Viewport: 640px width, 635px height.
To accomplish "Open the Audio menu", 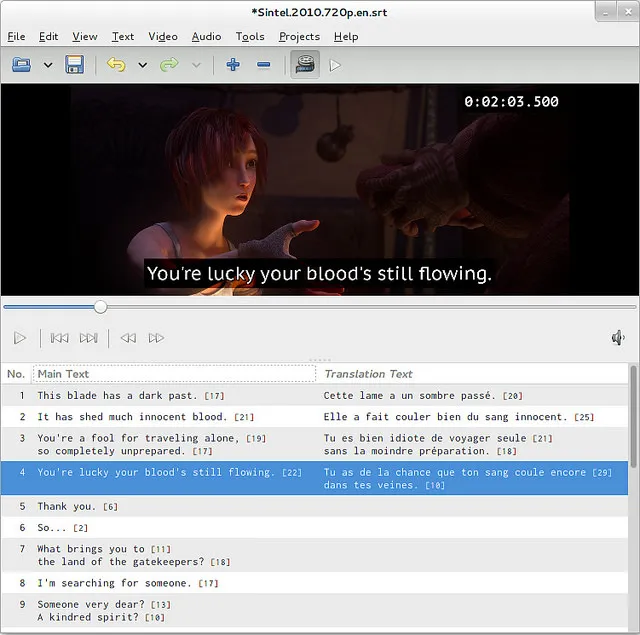I will [x=206, y=36].
